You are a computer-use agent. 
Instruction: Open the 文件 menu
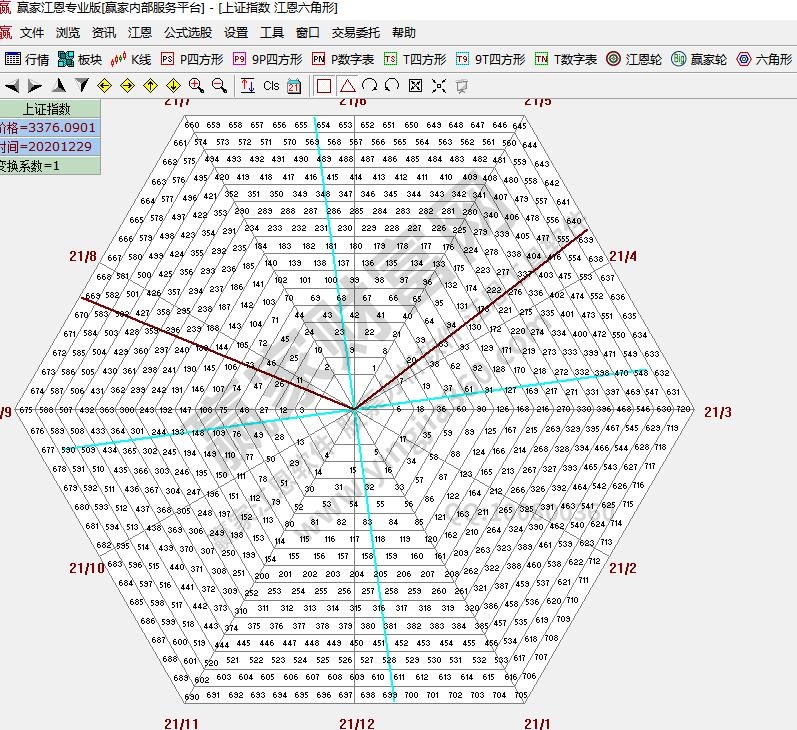point(32,33)
